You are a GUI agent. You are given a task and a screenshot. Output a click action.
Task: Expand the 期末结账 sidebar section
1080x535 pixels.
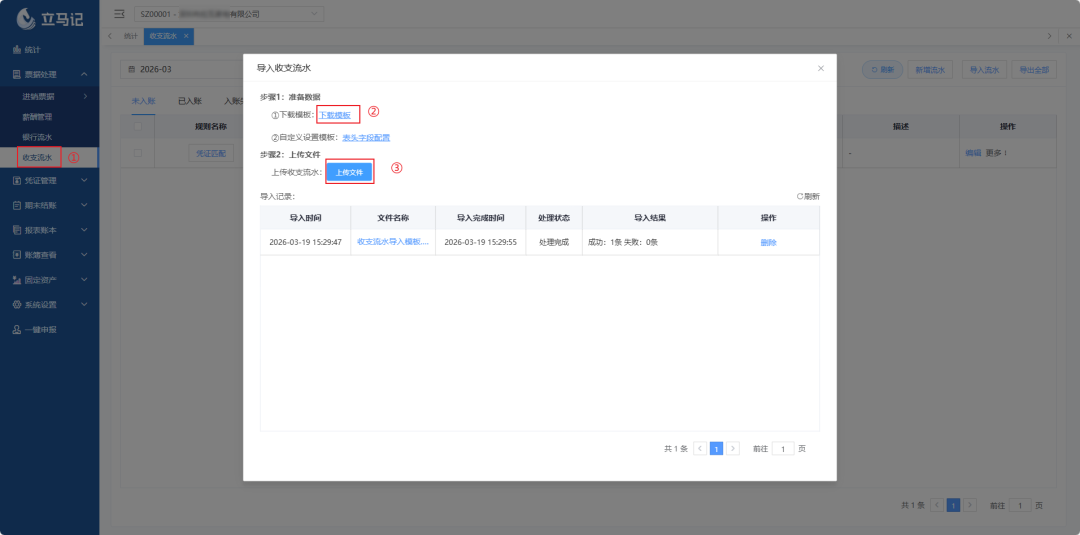click(x=48, y=205)
